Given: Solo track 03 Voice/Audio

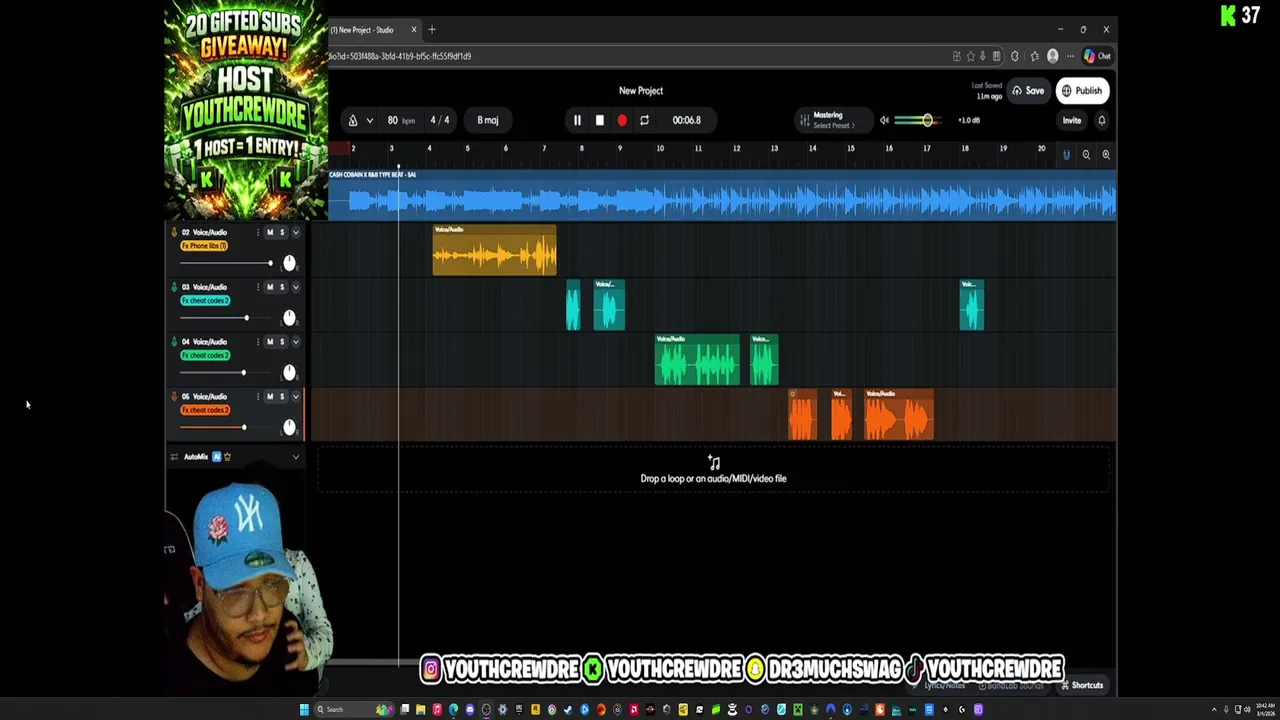Looking at the screenshot, I should click(x=282, y=287).
